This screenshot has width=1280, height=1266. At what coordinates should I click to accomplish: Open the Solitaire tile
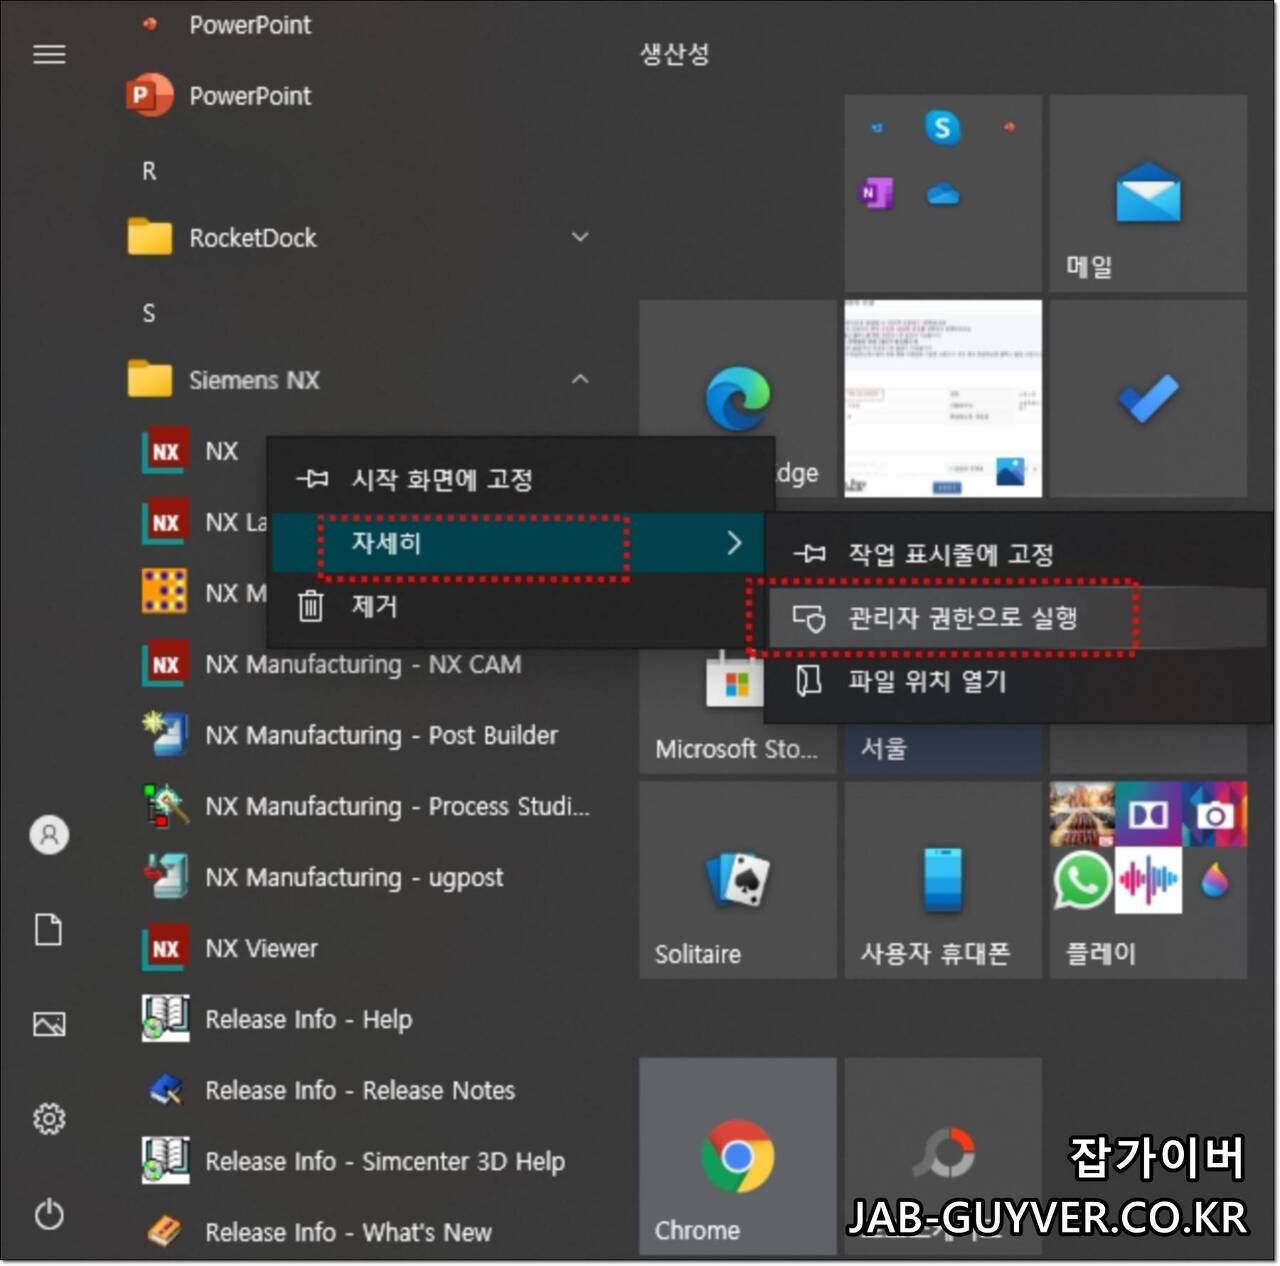pos(738,879)
